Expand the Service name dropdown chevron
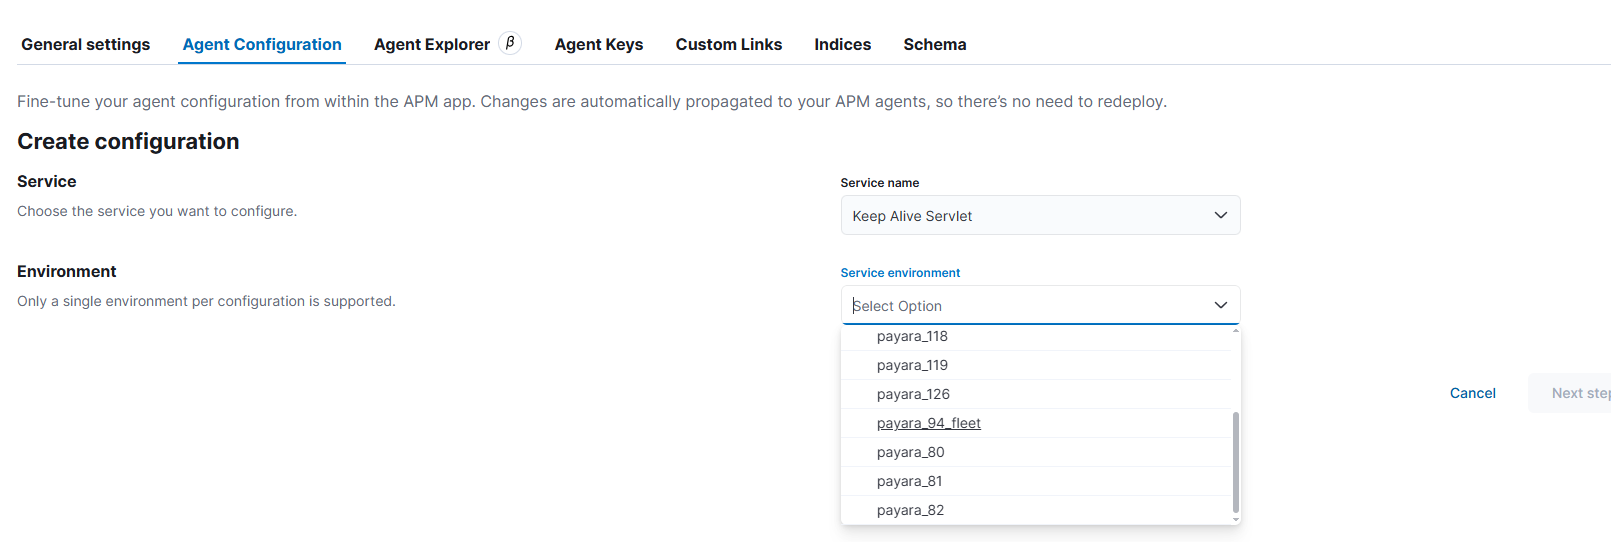 point(1220,215)
